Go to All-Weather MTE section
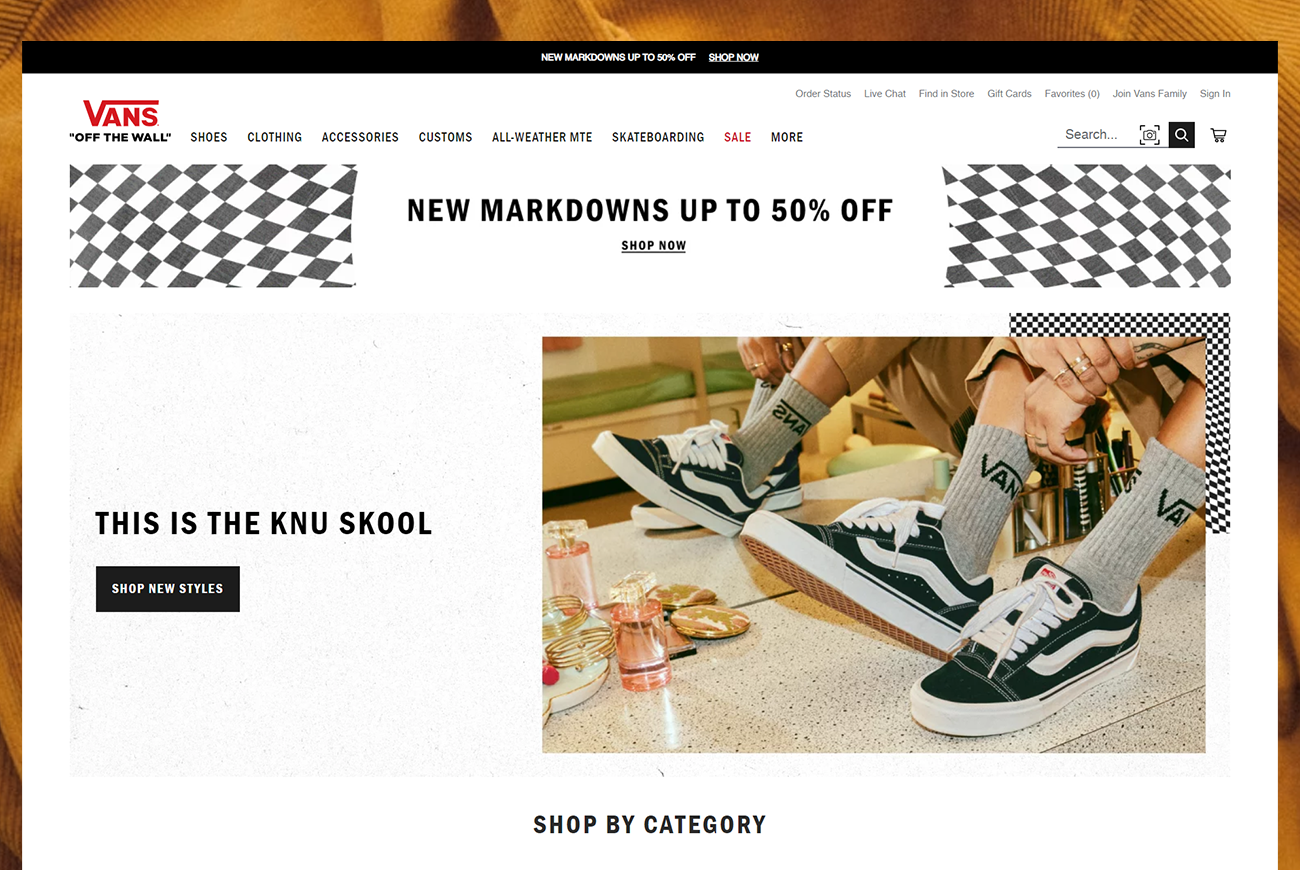This screenshot has width=1300, height=870. pyautogui.click(x=542, y=137)
